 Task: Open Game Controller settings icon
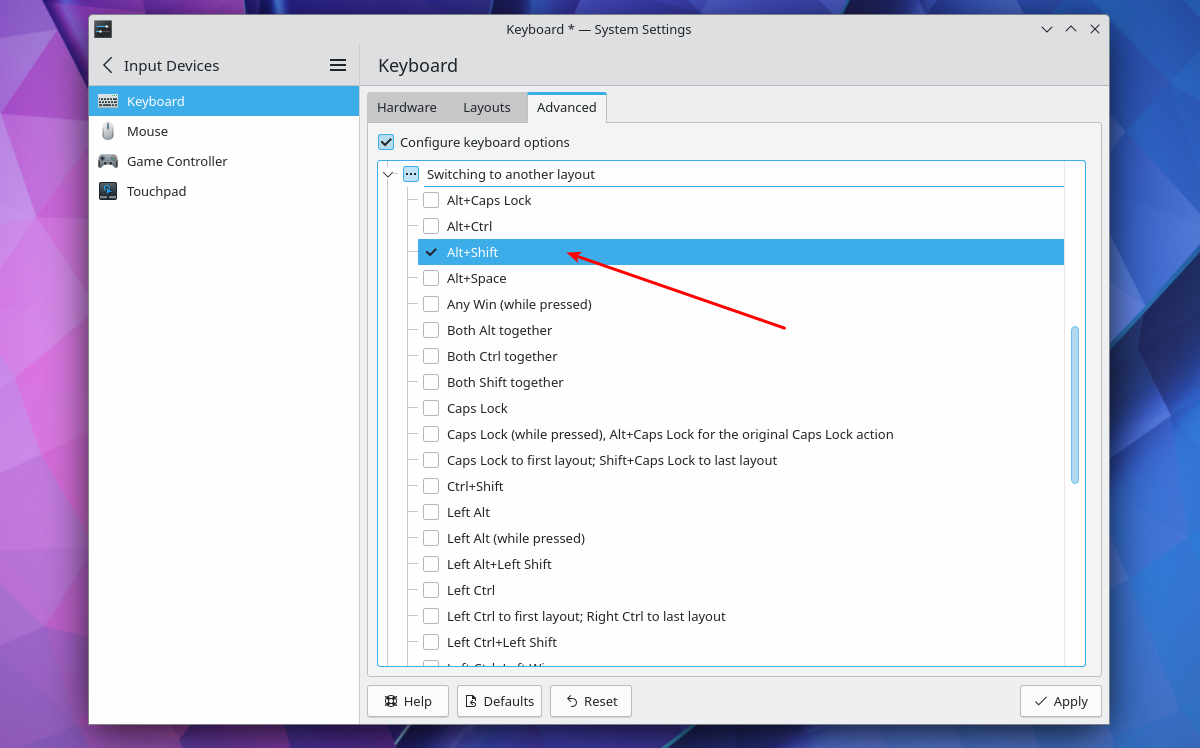point(108,161)
